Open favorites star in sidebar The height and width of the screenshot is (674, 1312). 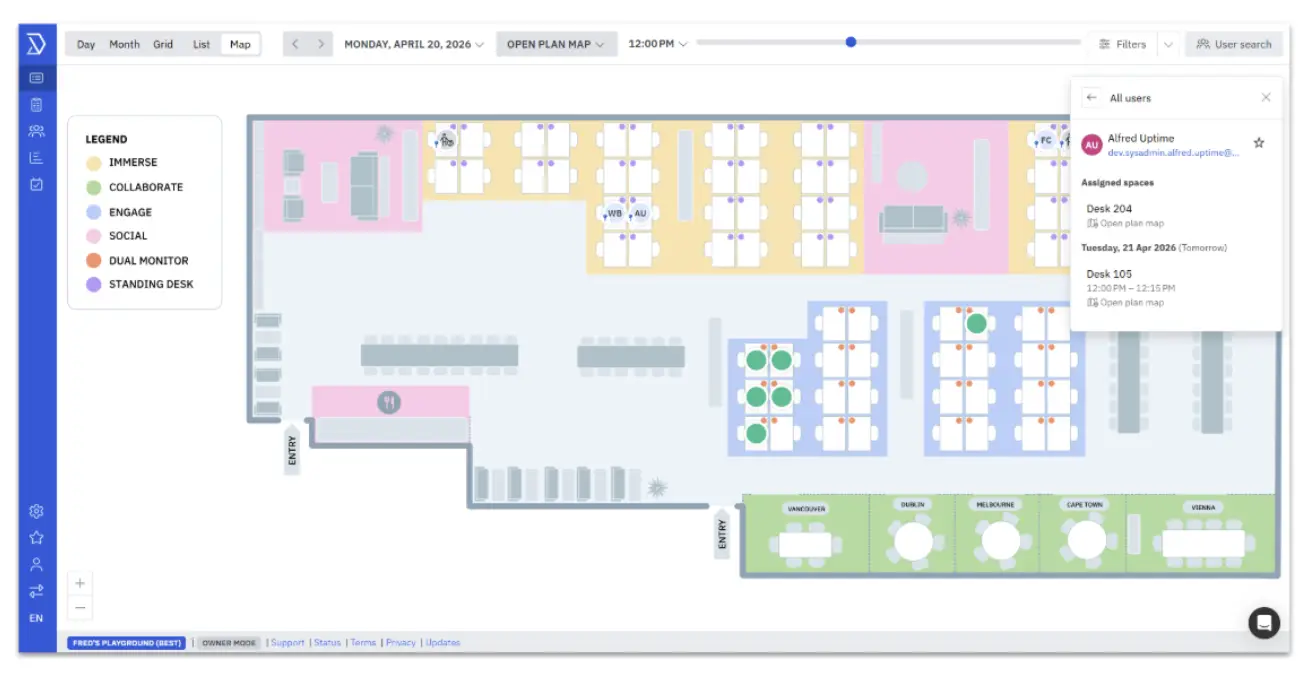(36, 538)
